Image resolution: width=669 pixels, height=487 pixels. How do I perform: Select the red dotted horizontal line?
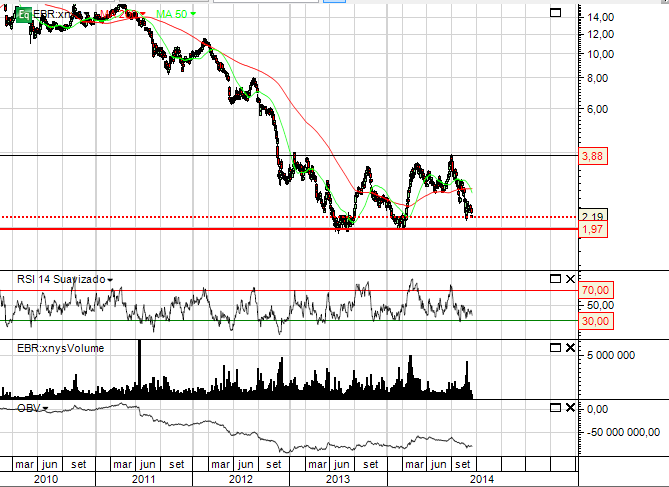click(x=289, y=217)
